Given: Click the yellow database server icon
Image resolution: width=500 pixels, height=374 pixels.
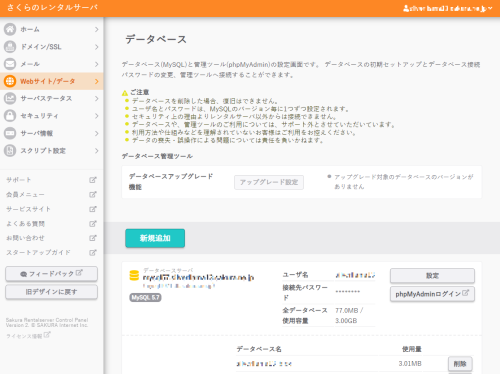Looking at the screenshot, I should tap(134, 275).
